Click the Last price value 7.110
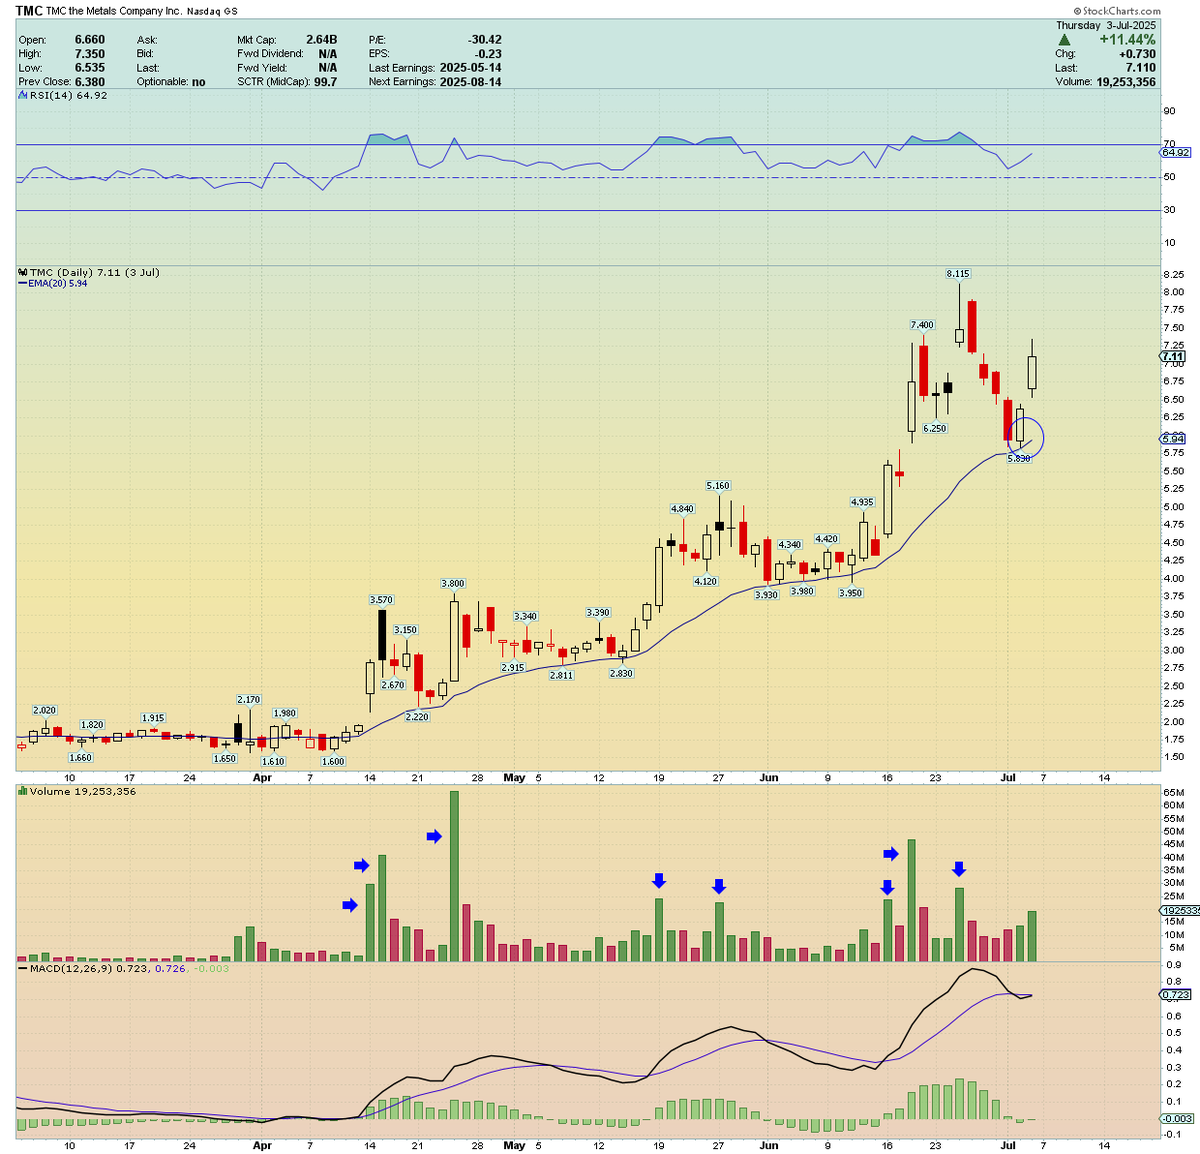Viewport: 1200px width, 1154px height. [x=1141, y=68]
